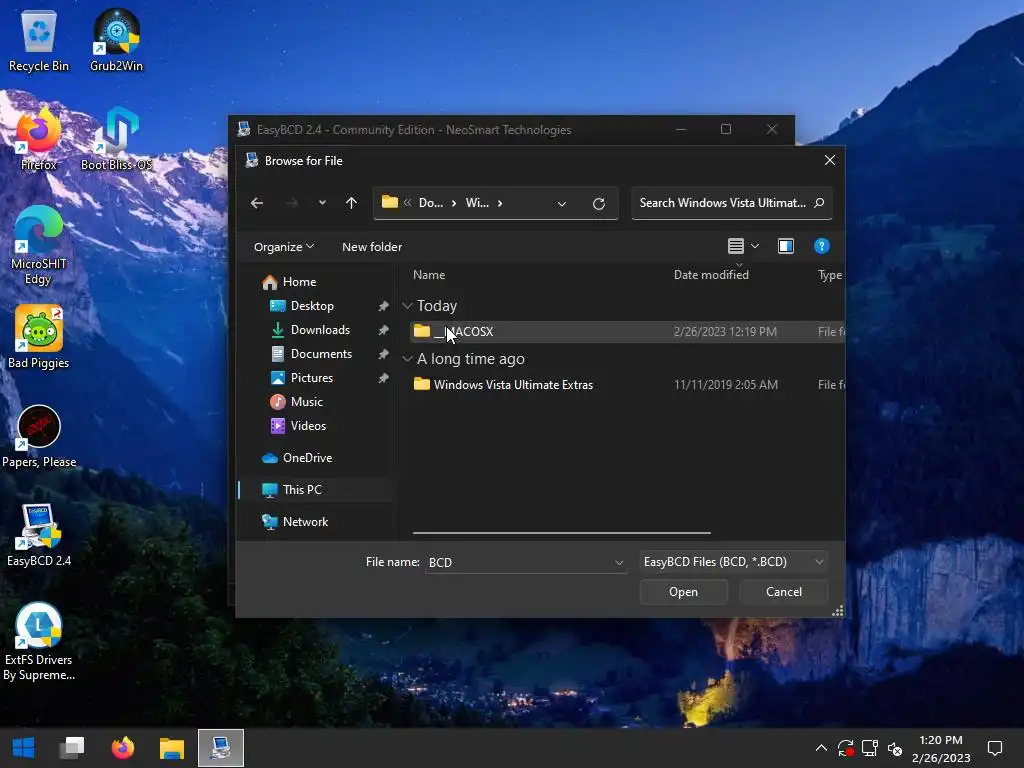The width and height of the screenshot is (1024, 768).
Task: Select Grub2Win desktop shortcut
Action: pos(116,40)
